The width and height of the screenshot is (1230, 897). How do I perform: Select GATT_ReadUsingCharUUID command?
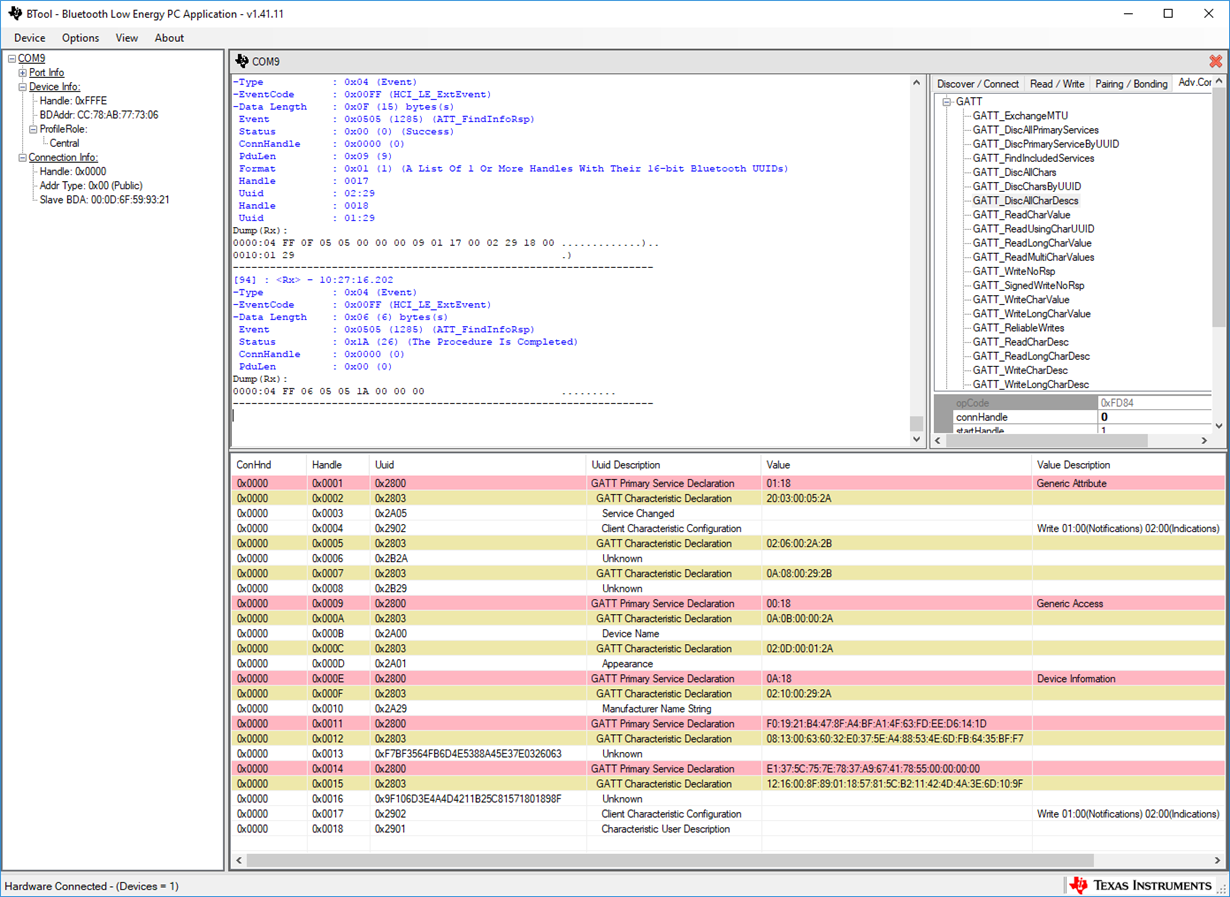click(x=1033, y=229)
